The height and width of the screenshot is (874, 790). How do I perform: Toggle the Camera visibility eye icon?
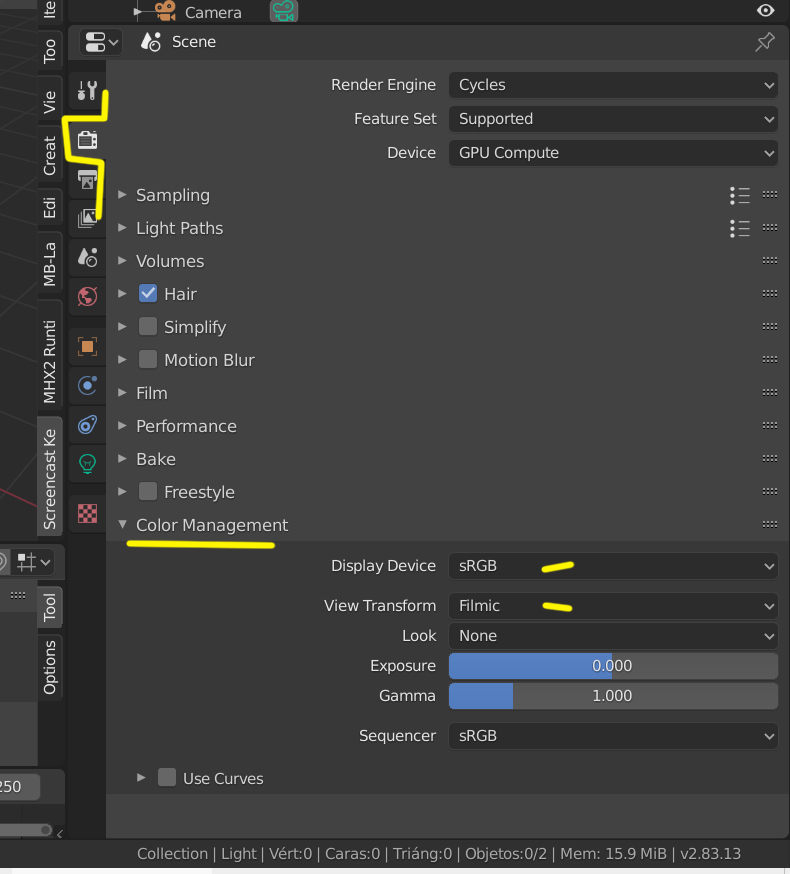765,11
